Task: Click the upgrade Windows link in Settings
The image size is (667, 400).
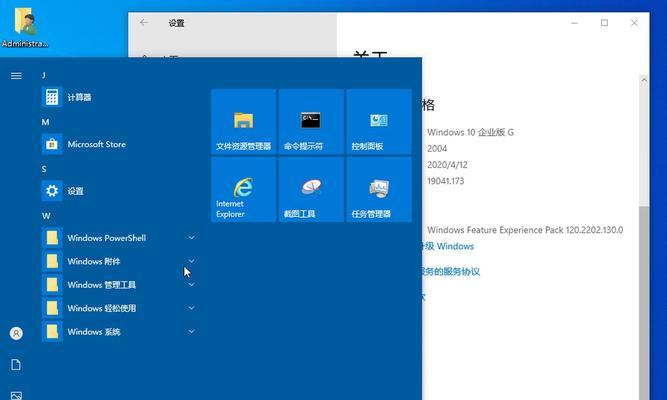Action: point(448,246)
